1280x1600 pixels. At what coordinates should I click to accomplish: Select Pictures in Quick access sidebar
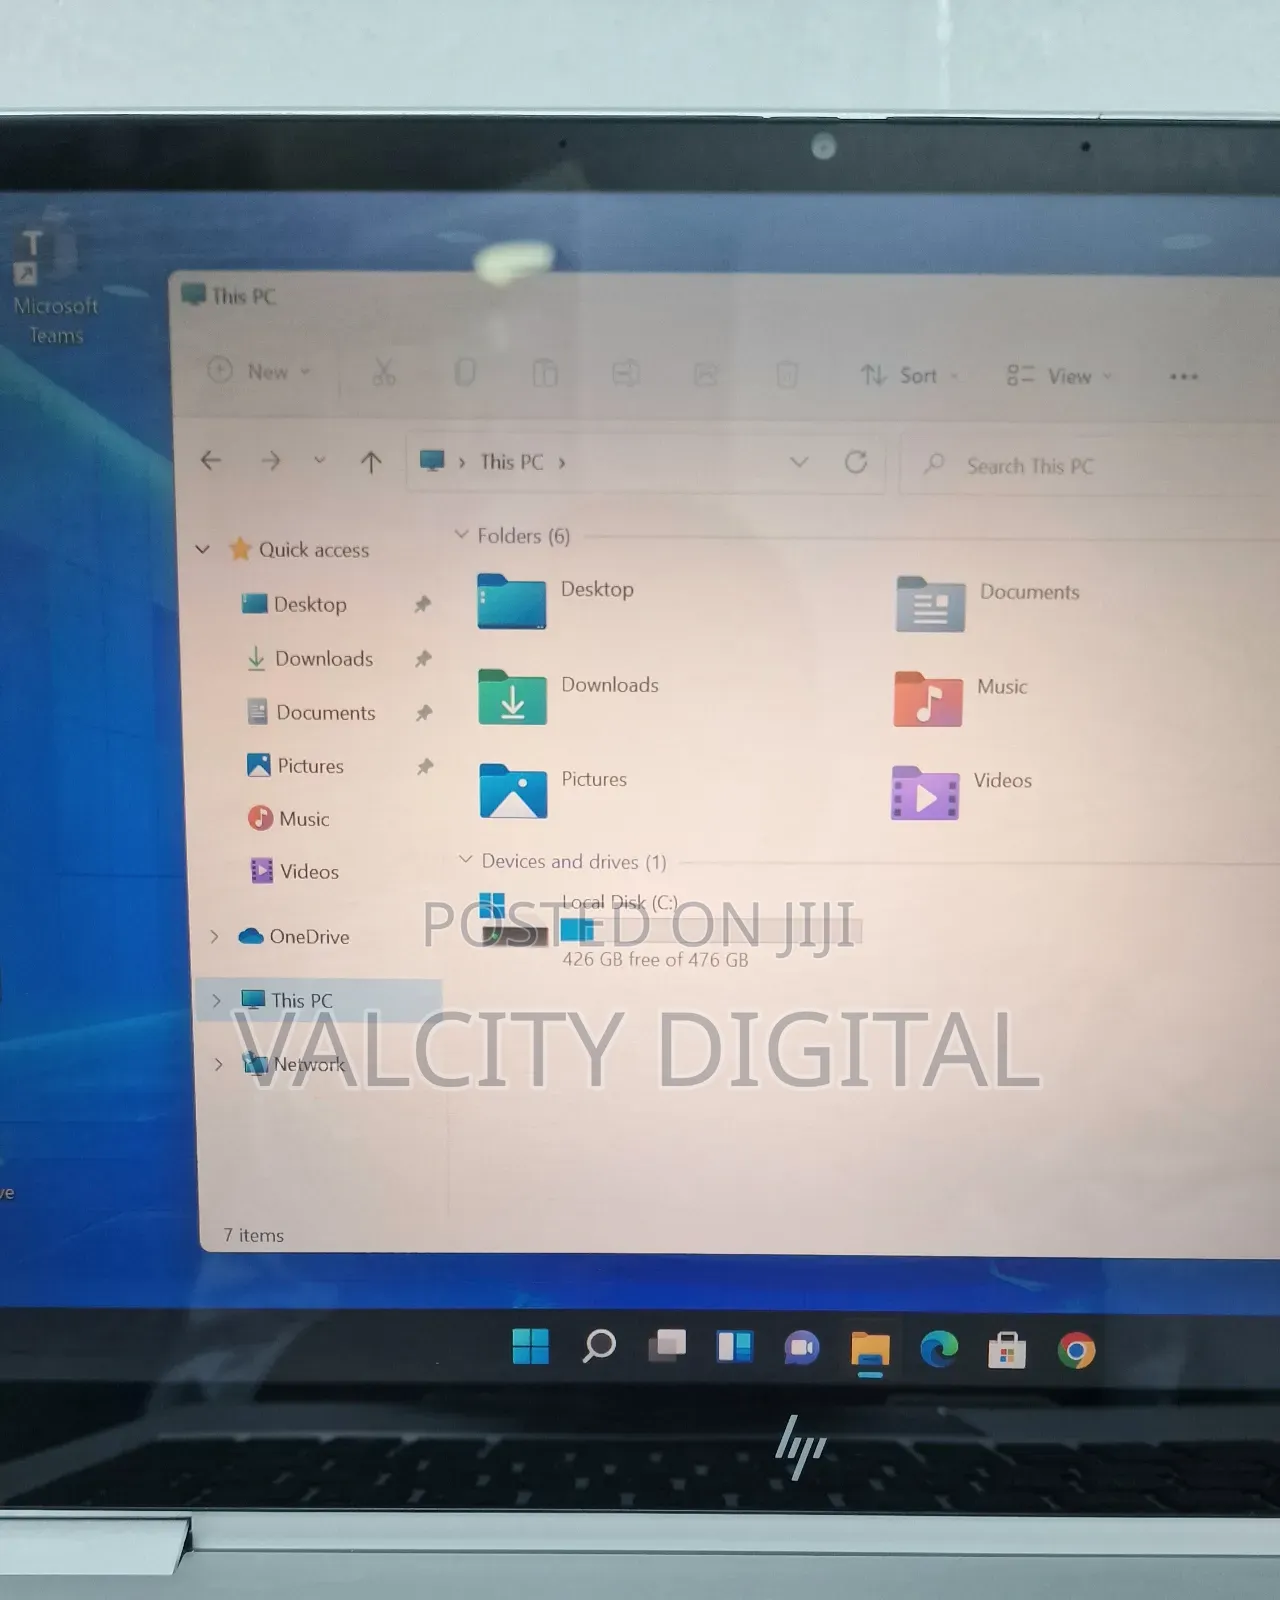coord(296,766)
